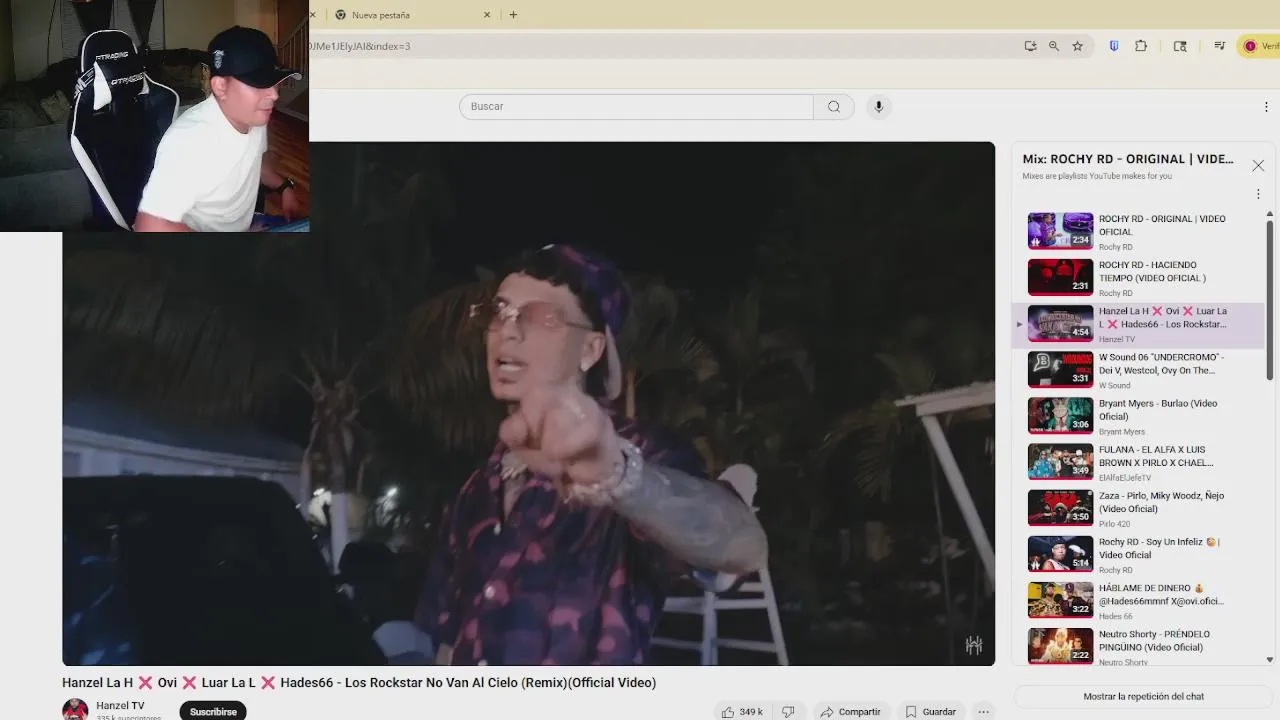Bookmark this page with the star icon
Viewport: 1280px width, 720px height.
[x=1077, y=46]
